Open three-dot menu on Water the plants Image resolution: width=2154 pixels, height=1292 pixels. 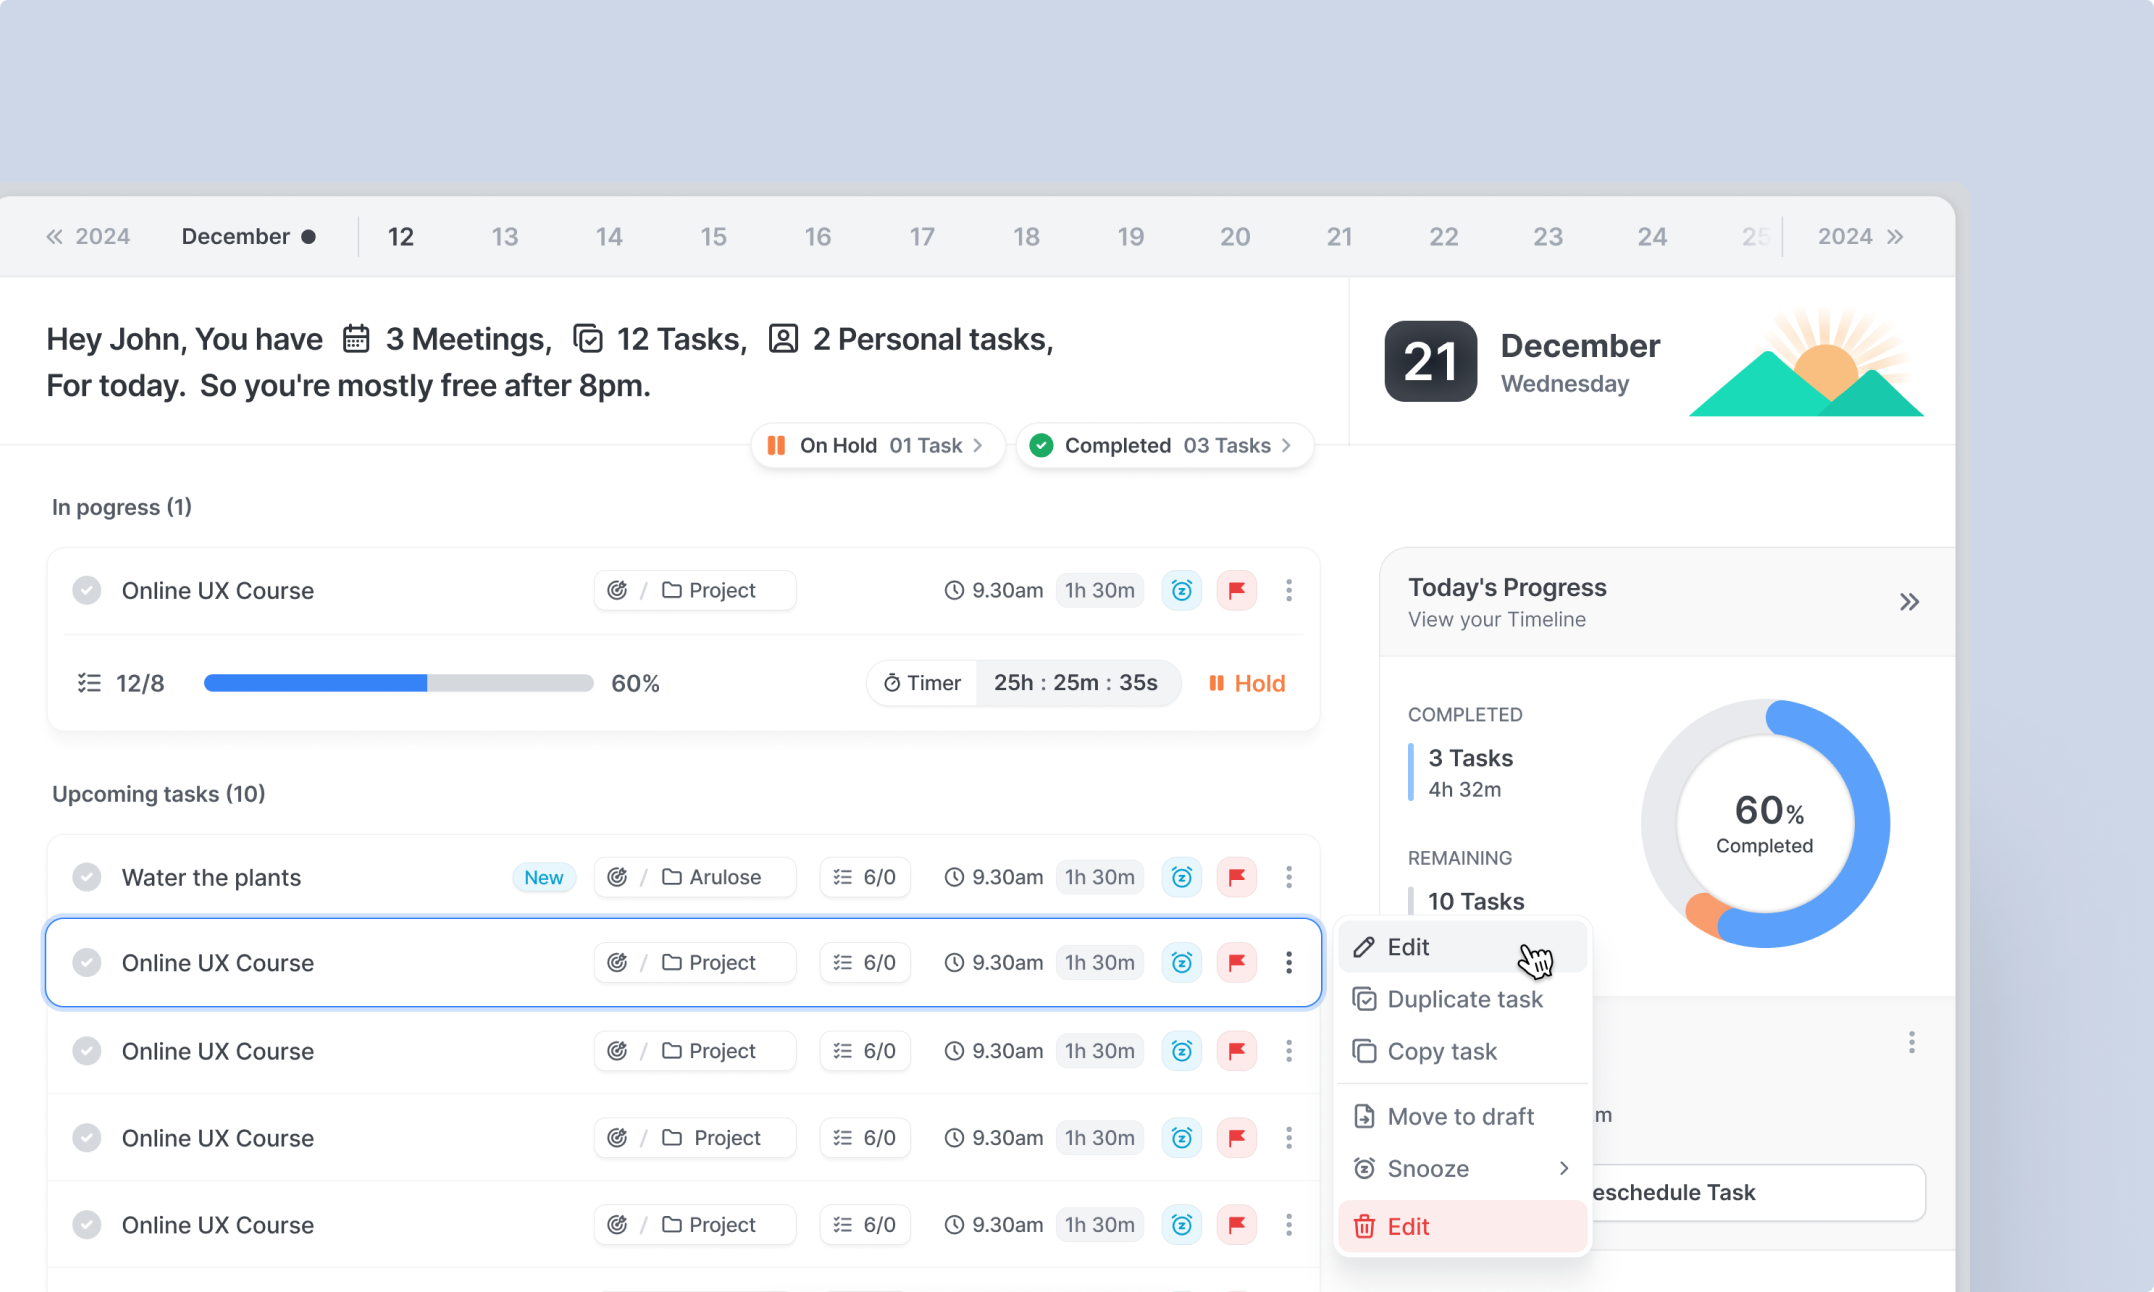(1288, 877)
